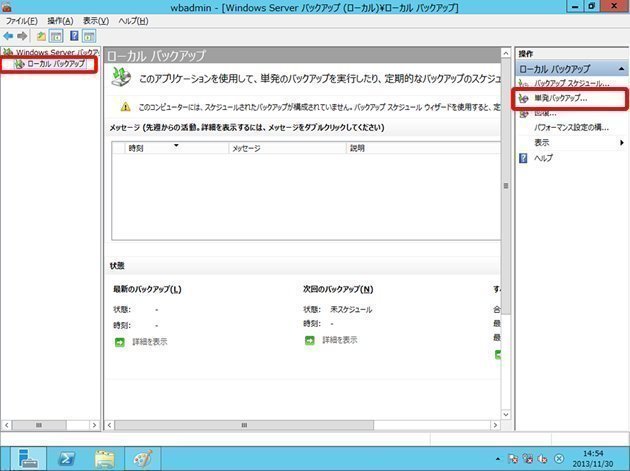Viewport: 630px width, 471px height.
Task: Open help via the toolbar question-mark icon
Action: coord(74,36)
